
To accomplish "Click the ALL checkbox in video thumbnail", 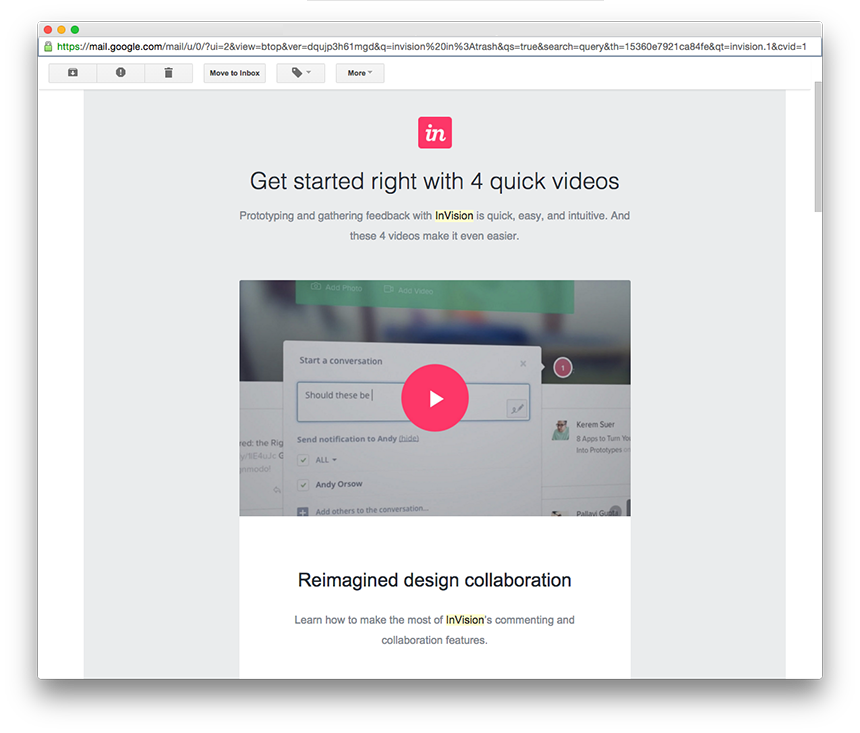I will click(x=303, y=460).
